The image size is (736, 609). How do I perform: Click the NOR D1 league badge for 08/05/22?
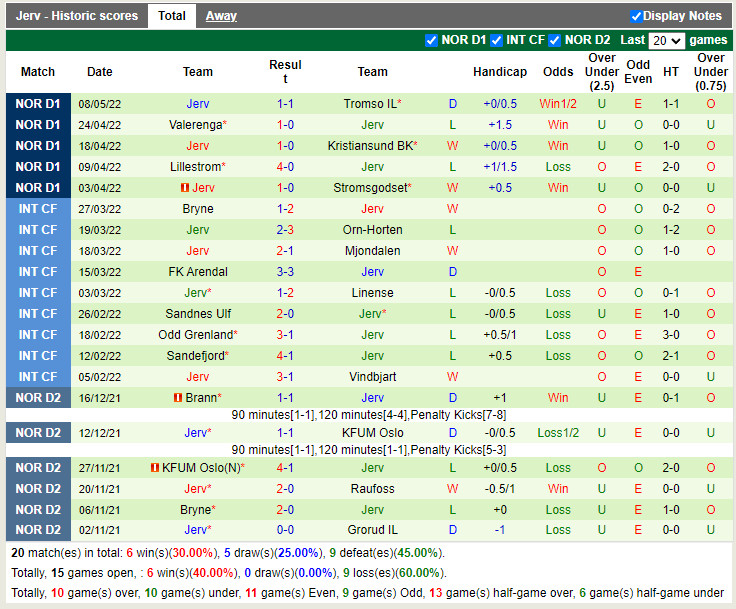38,104
